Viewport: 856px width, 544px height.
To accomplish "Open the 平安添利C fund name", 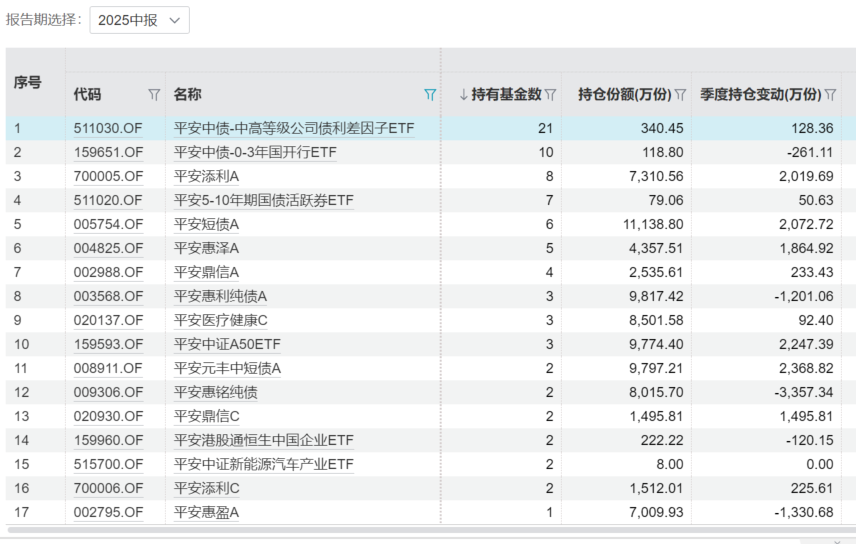I will tap(206, 489).
